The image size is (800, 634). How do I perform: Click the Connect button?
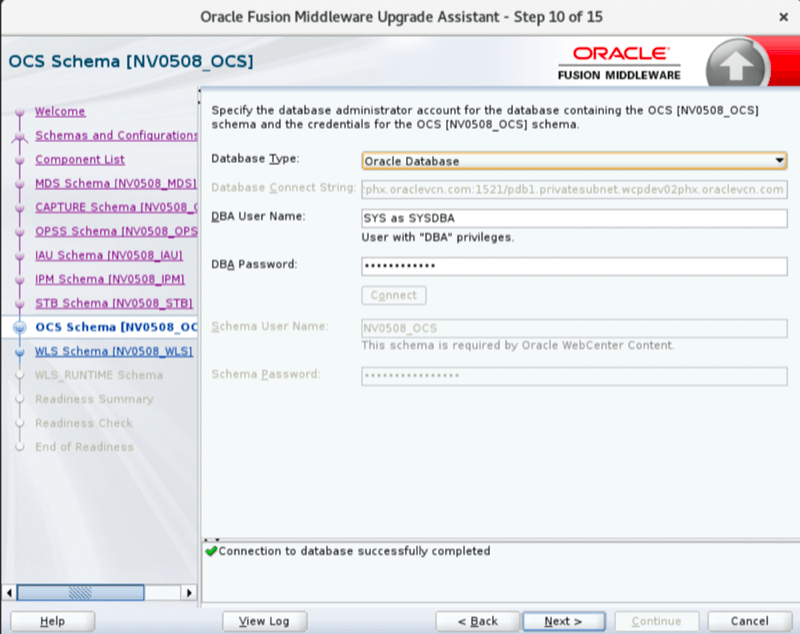point(394,295)
